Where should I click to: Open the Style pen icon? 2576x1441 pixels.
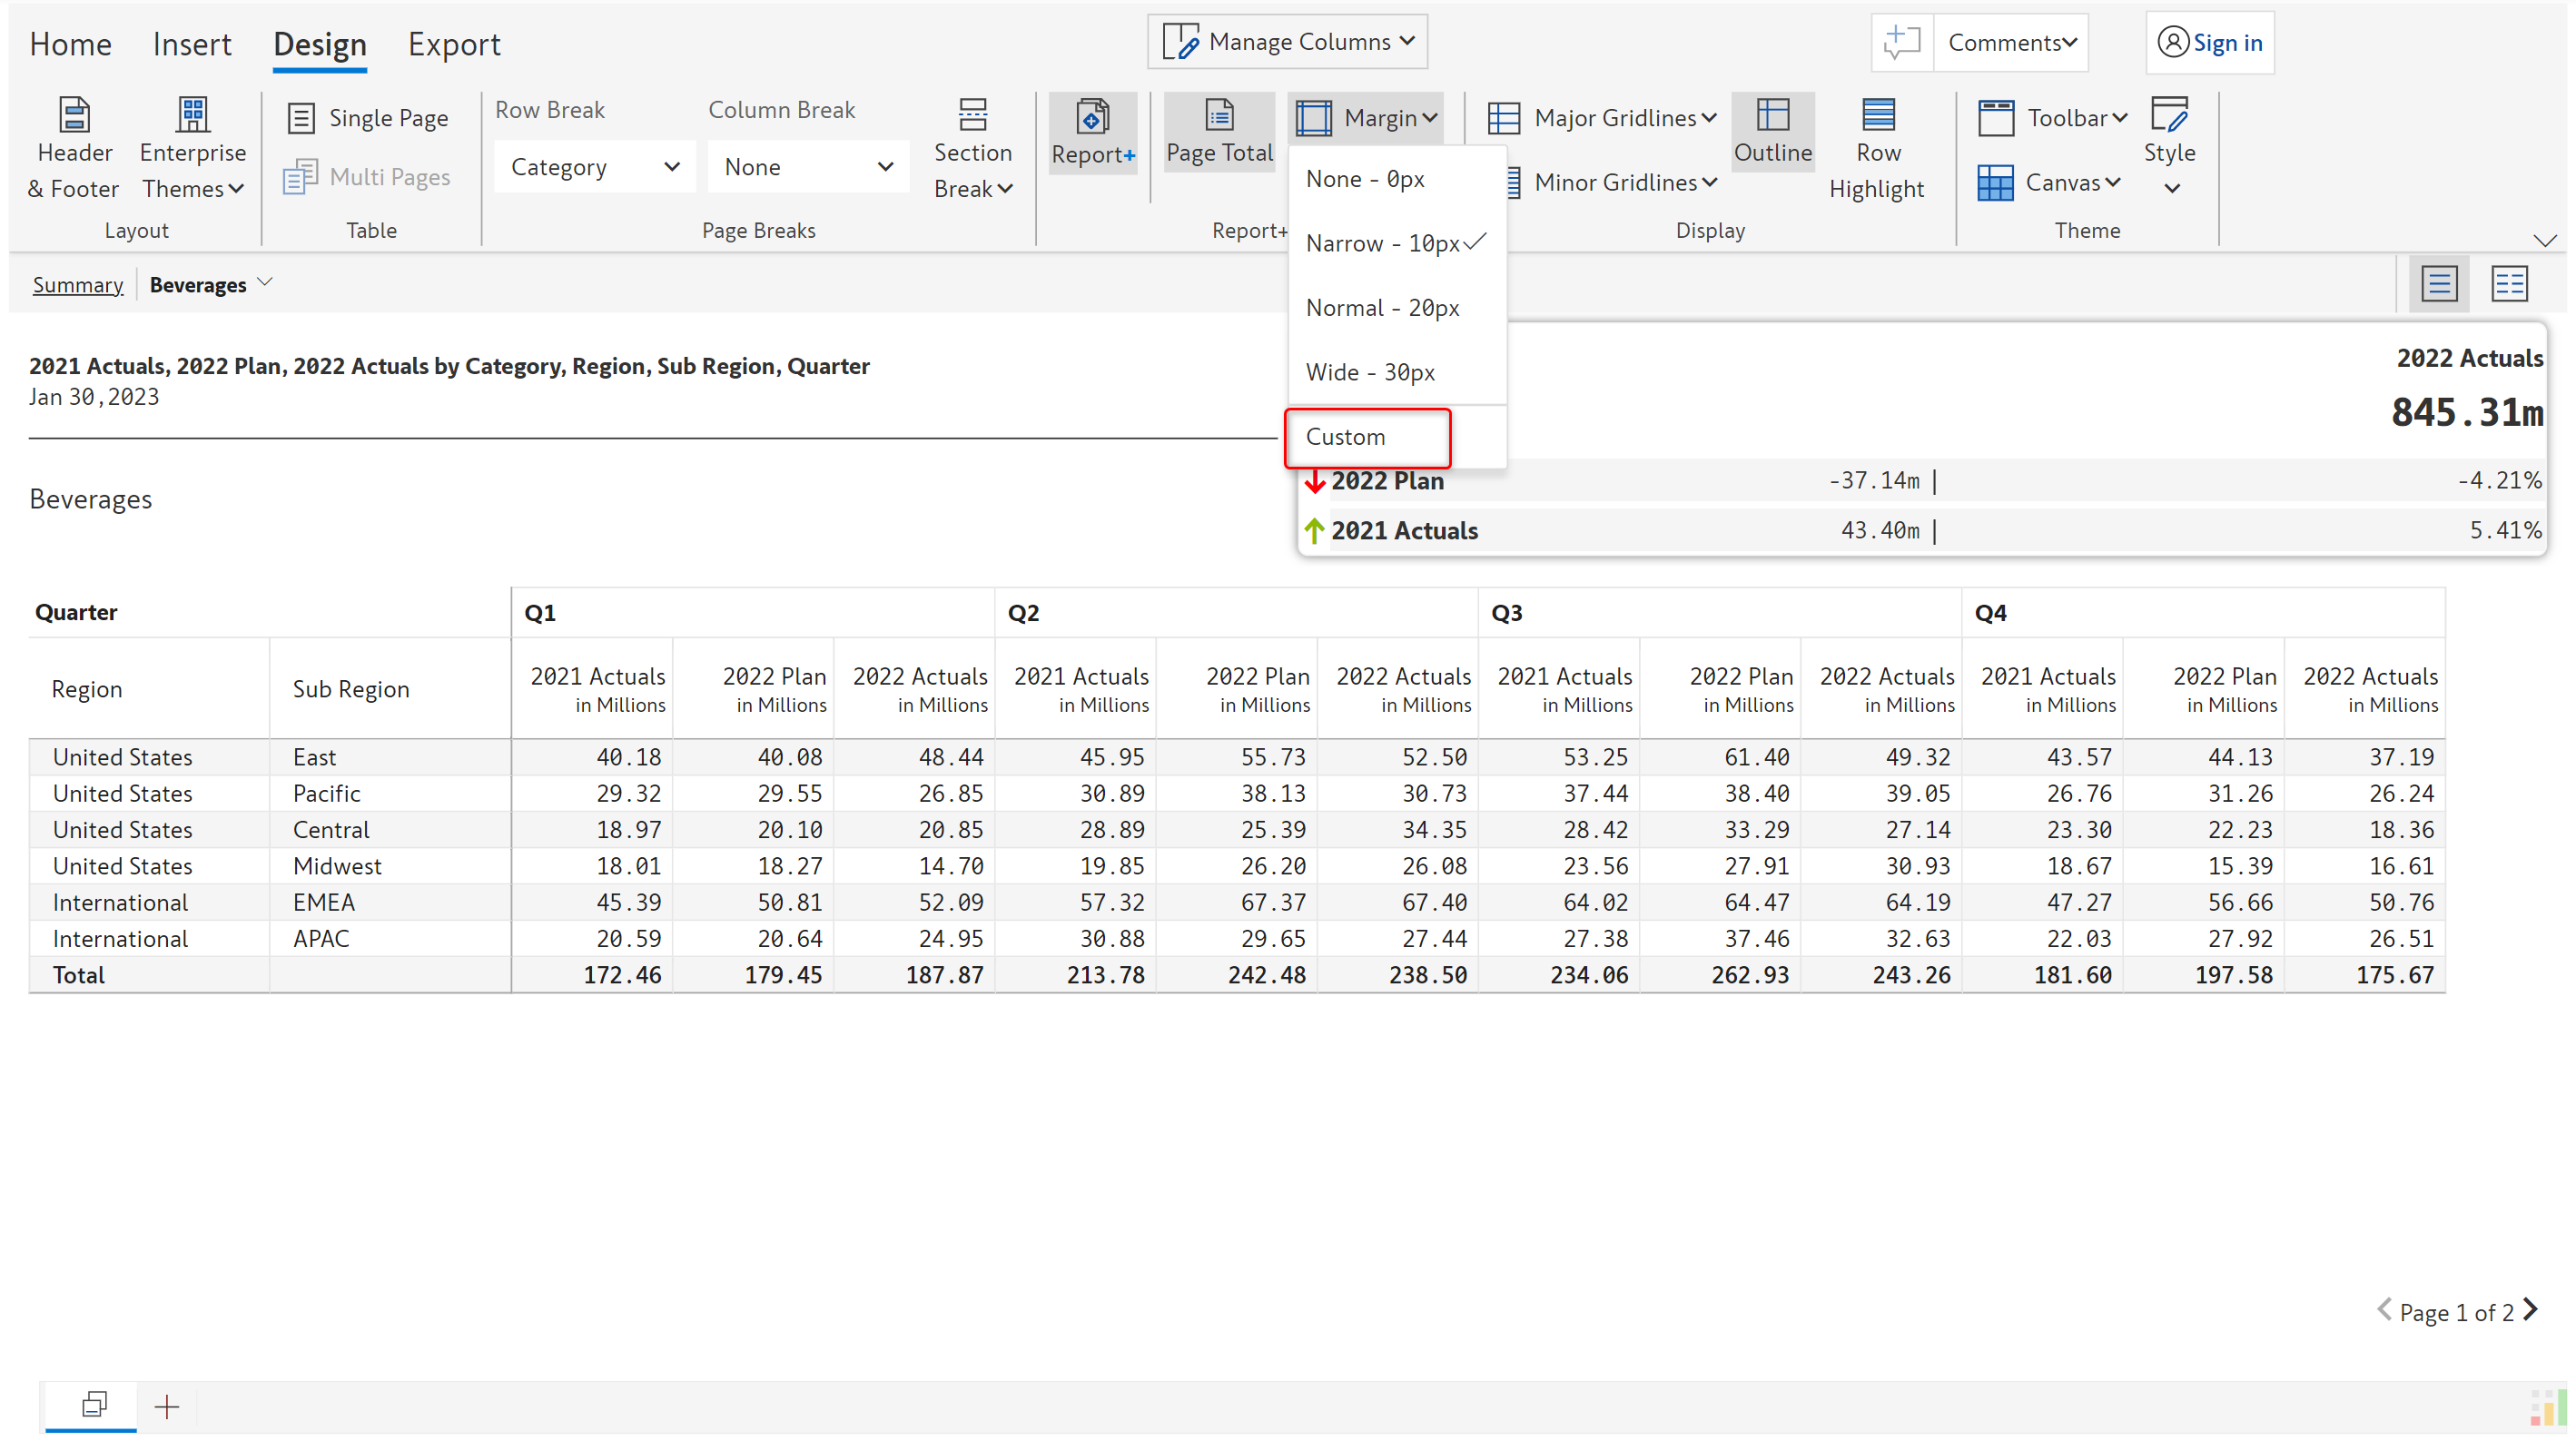[x=2168, y=115]
